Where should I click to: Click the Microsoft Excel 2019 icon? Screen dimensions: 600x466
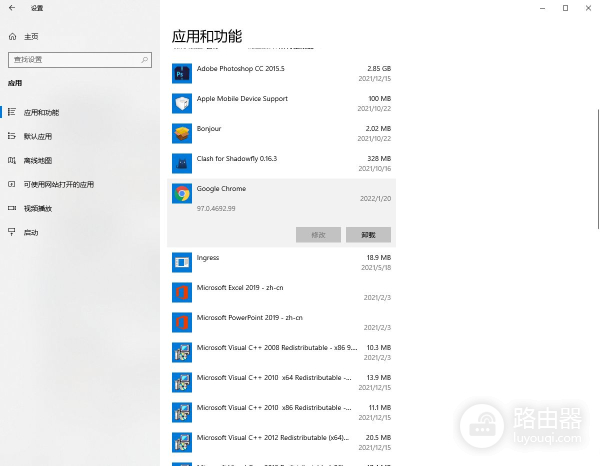pyautogui.click(x=182, y=292)
